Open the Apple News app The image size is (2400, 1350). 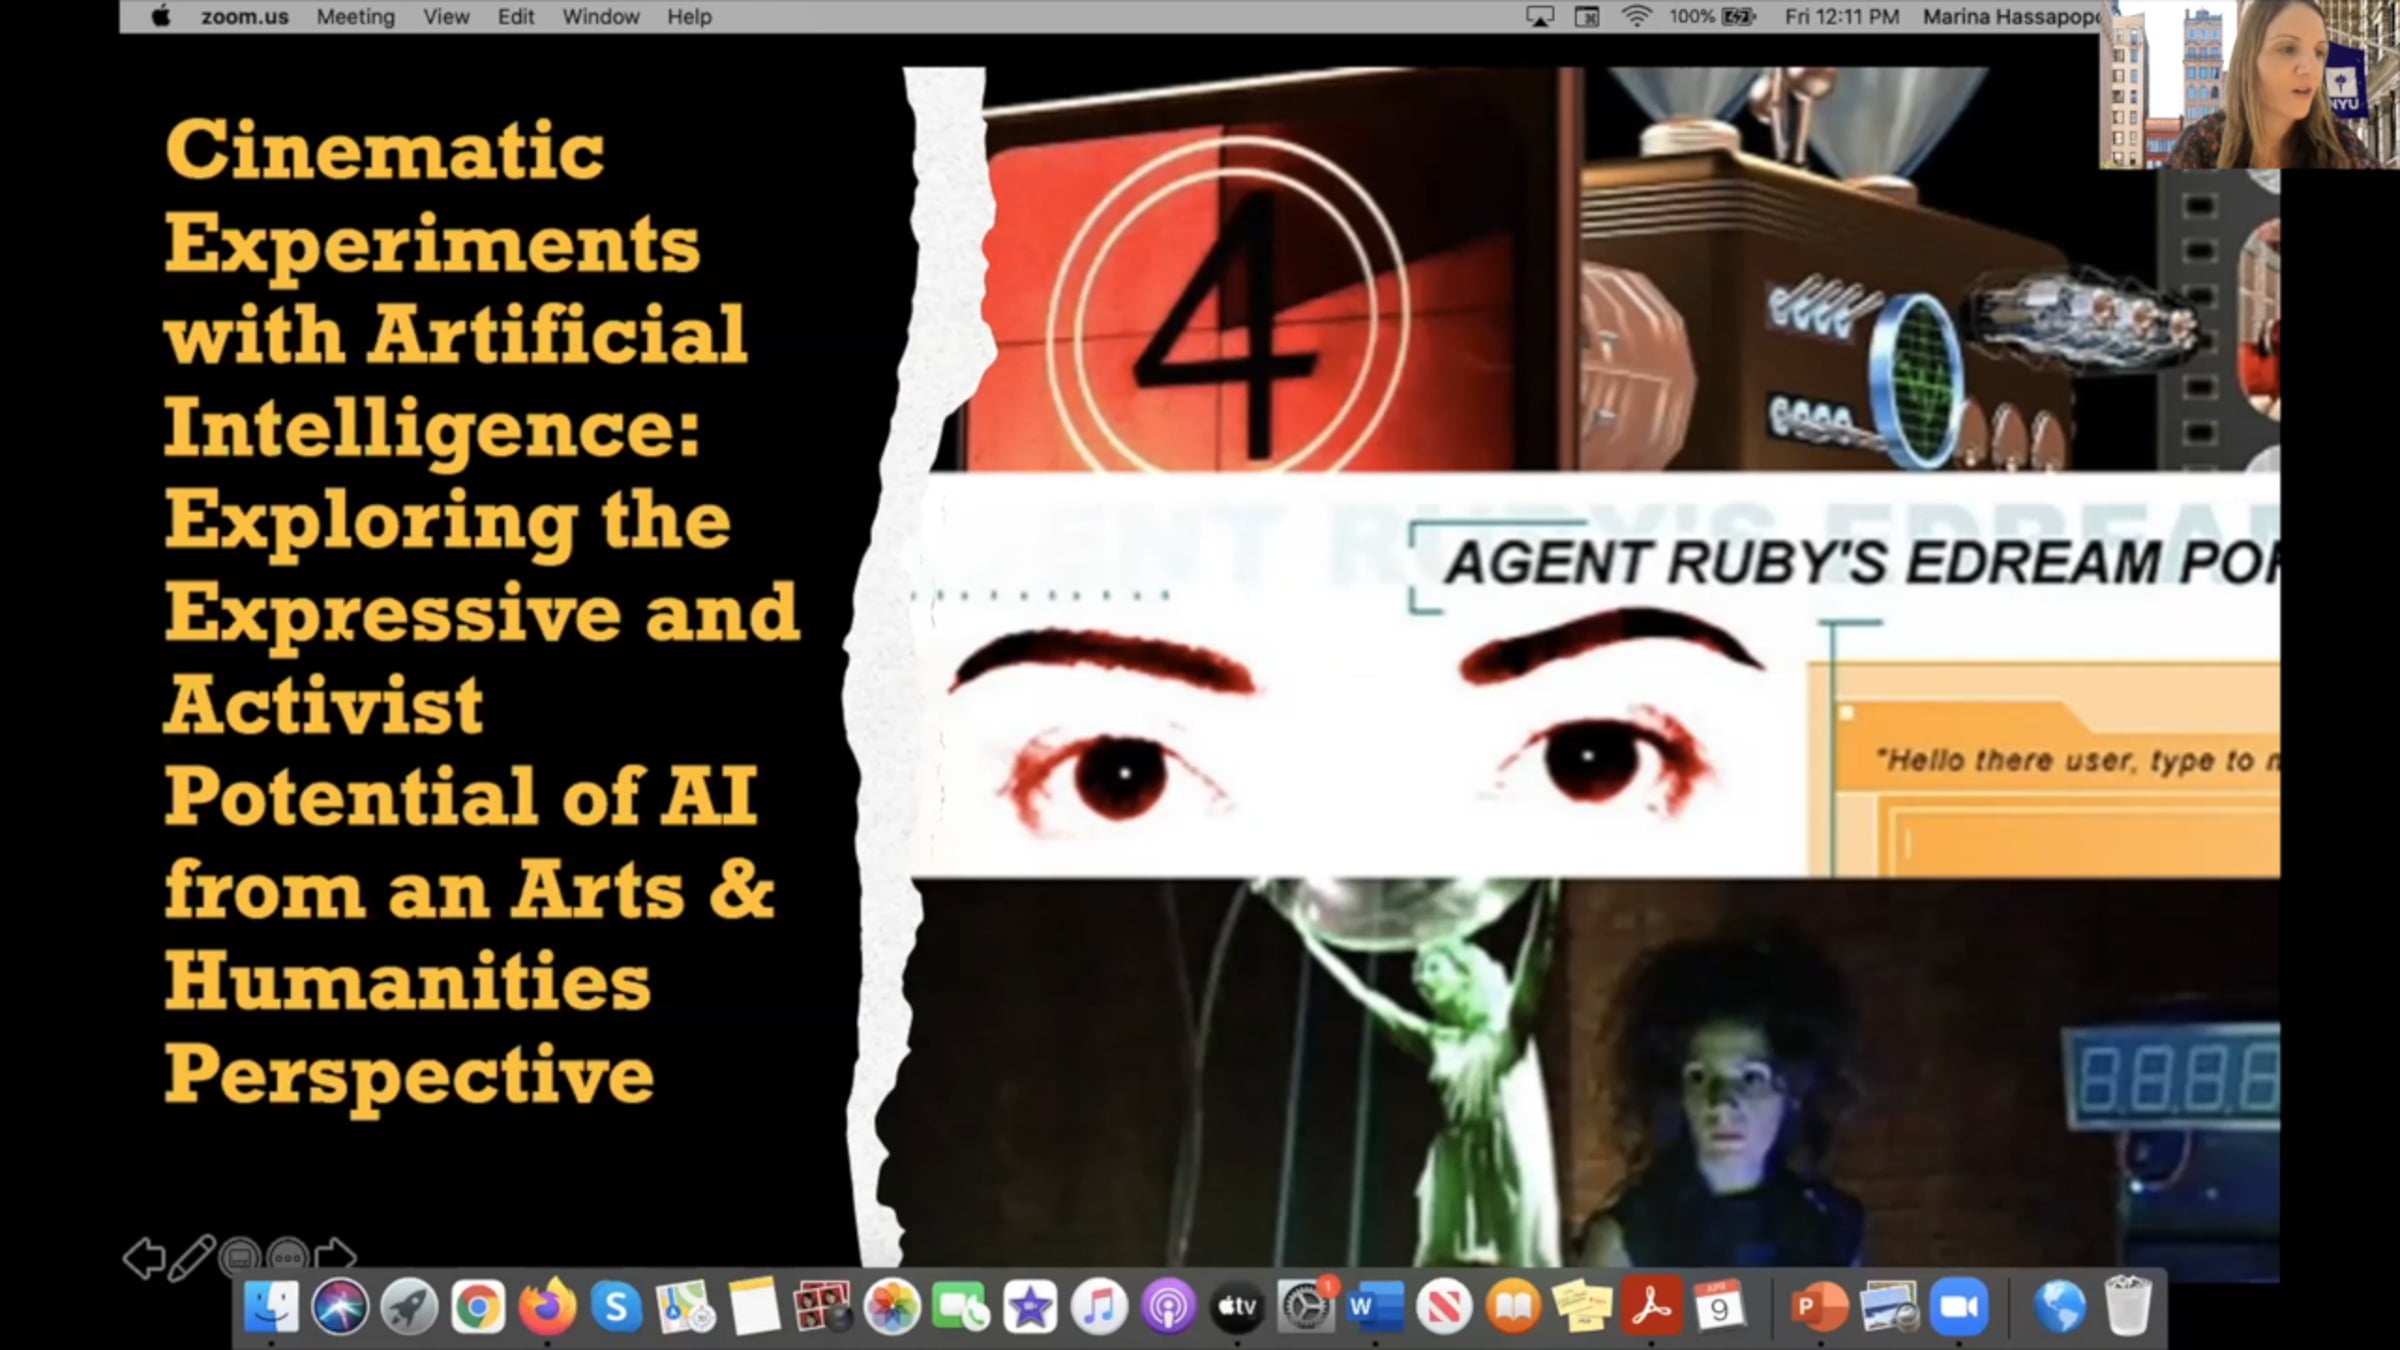click(1444, 1307)
